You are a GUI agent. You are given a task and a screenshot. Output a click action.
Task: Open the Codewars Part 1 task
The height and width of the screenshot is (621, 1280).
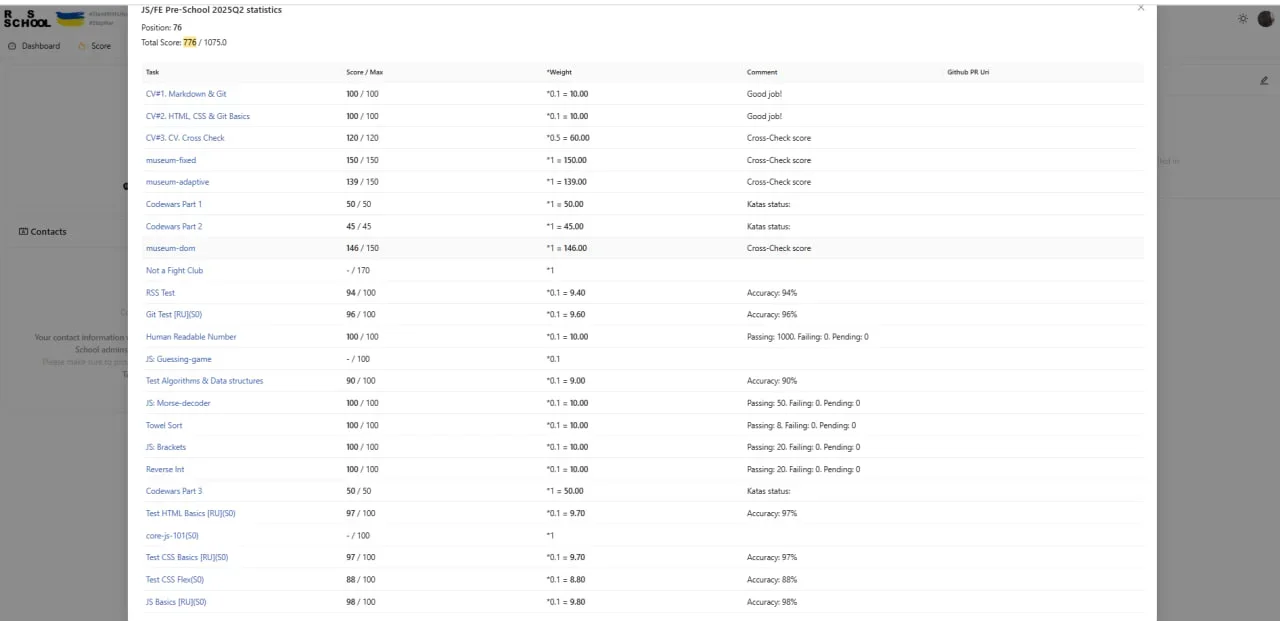coord(174,204)
